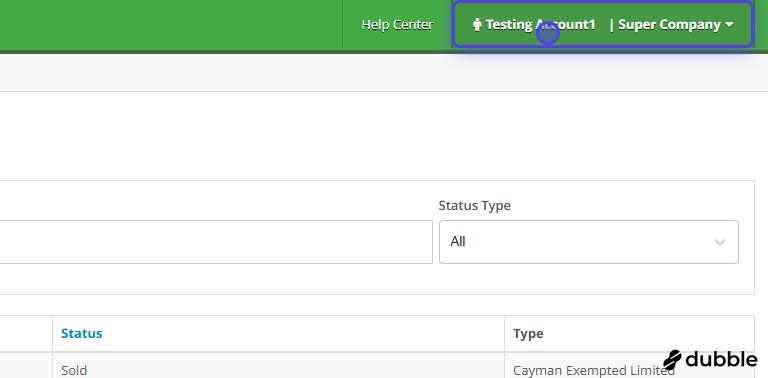Image resolution: width=768 pixels, height=378 pixels.
Task: Open the Testing Account1 account menu
Action: point(602,24)
